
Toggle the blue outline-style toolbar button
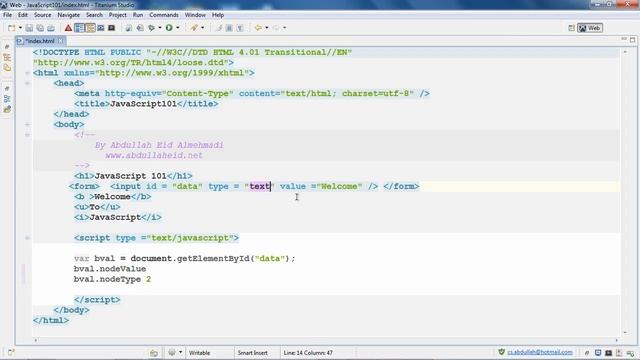(79, 28)
